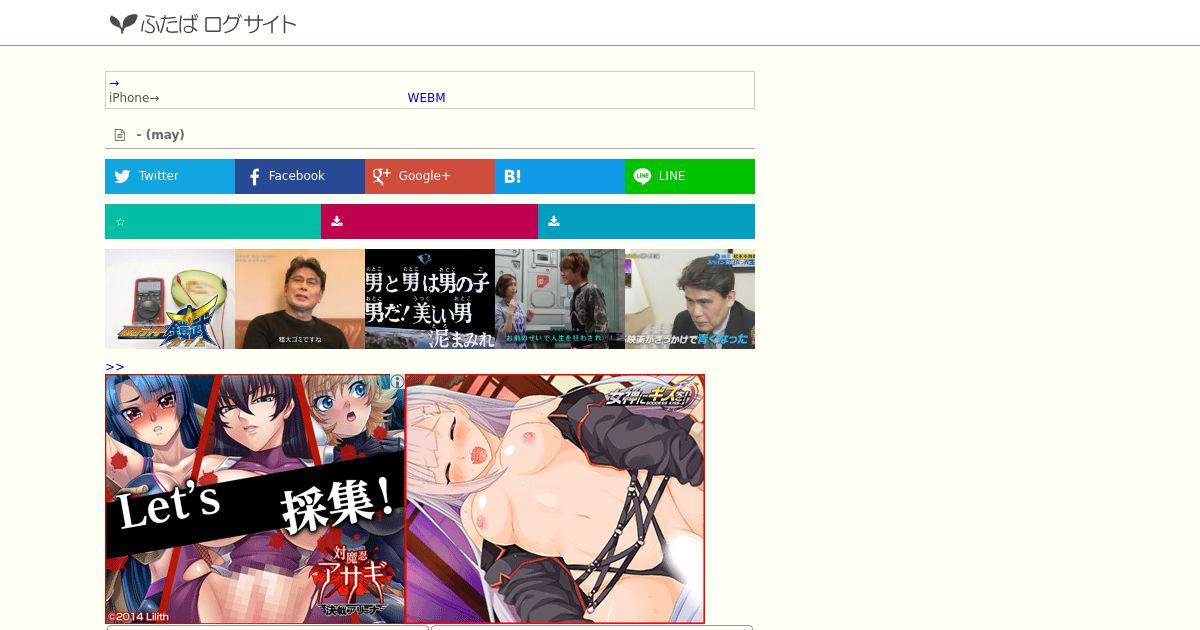Click the iPhone→ text
Screen dimensions: 1200x630
(134, 98)
